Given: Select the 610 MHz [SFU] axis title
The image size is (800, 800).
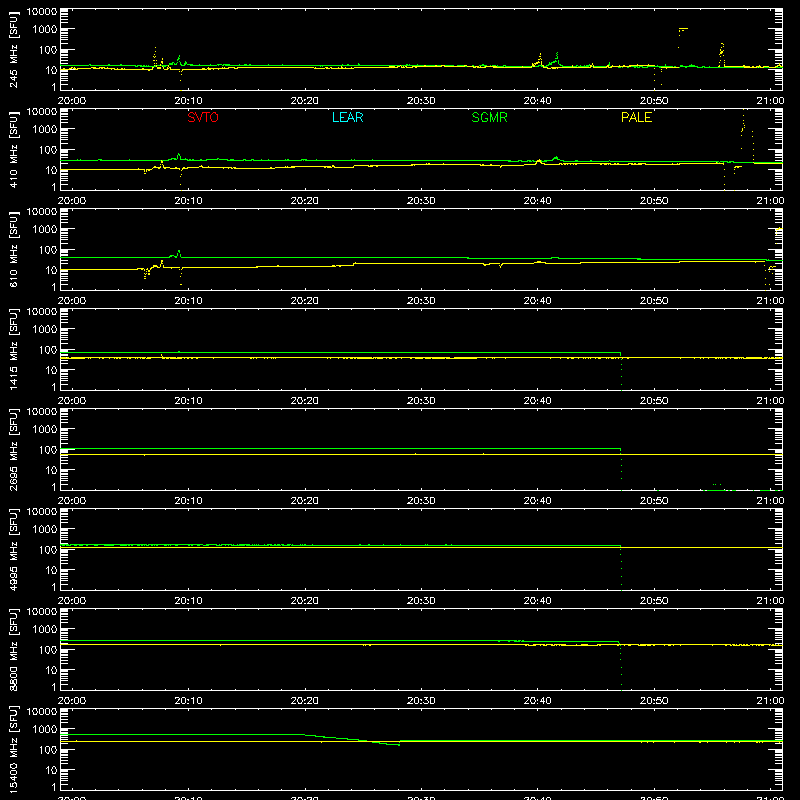Looking at the screenshot, I should pos(13,249).
